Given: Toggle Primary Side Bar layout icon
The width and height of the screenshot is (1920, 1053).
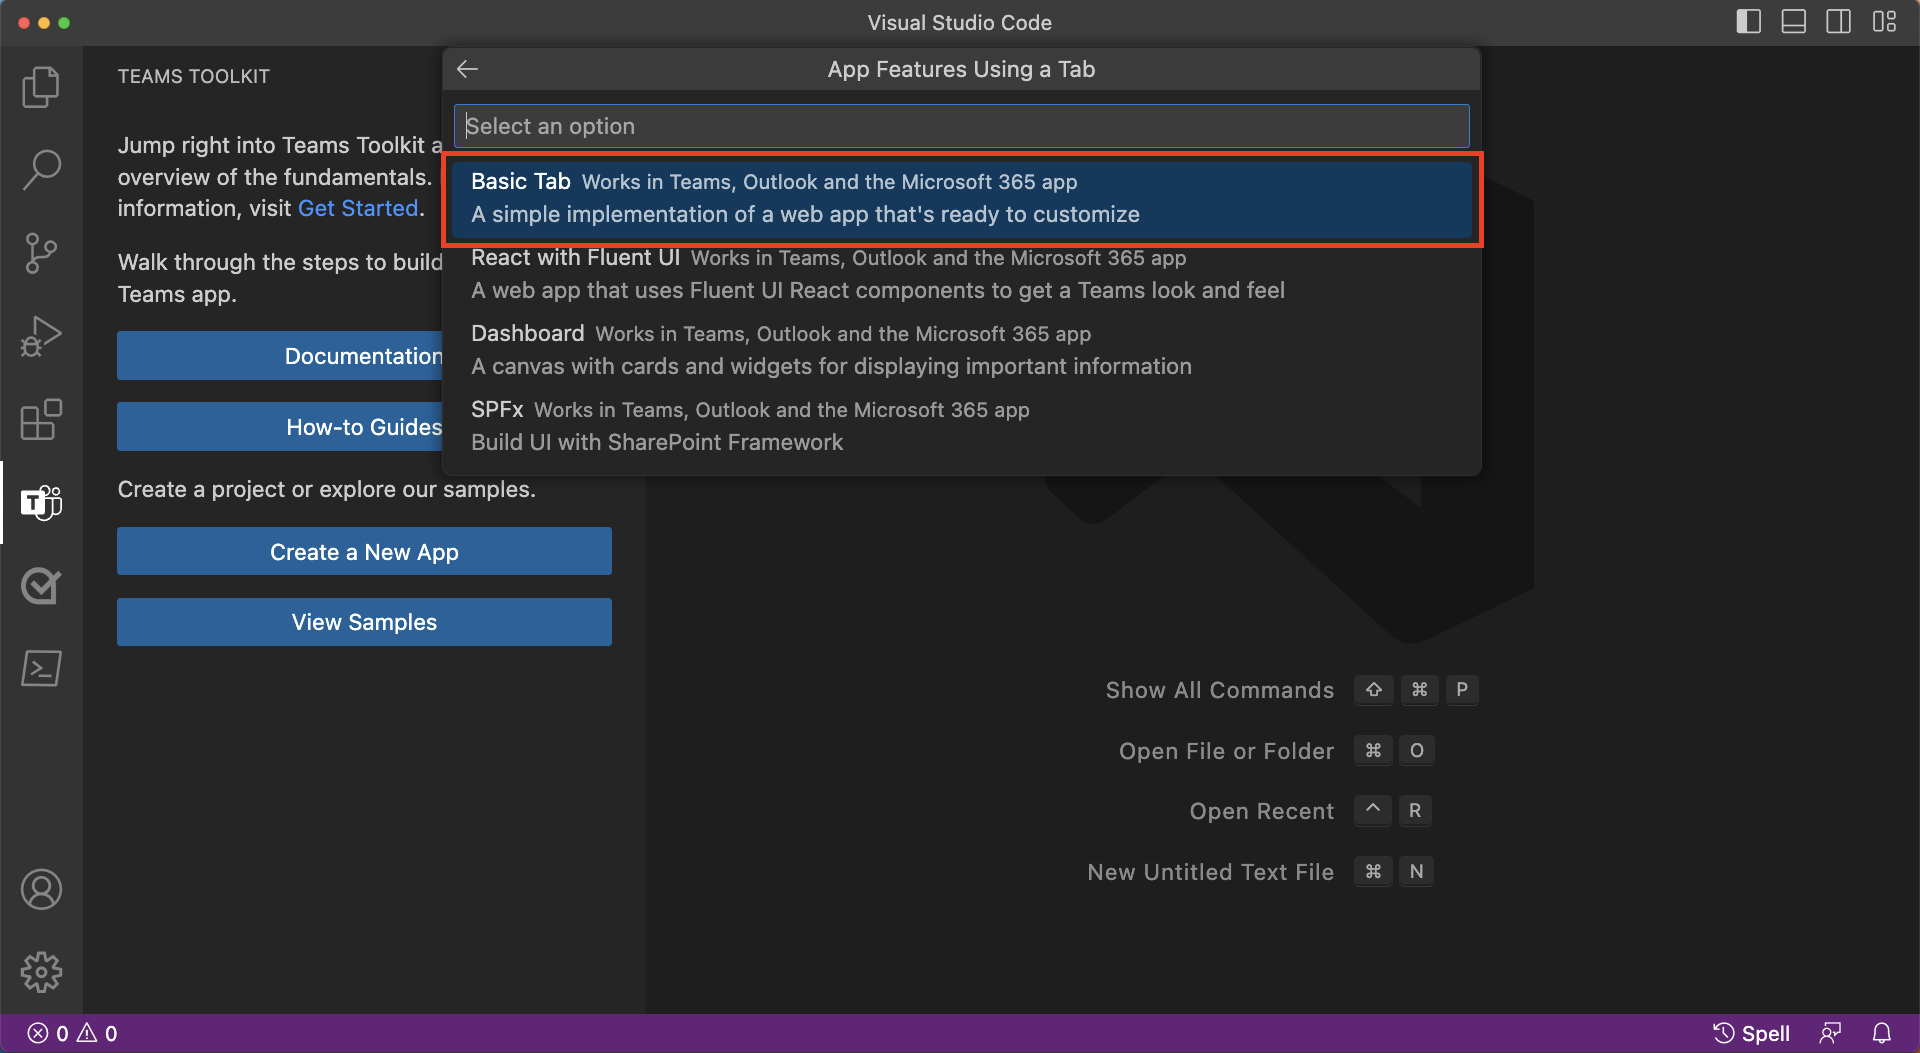Looking at the screenshot, I should (1749, 22).
